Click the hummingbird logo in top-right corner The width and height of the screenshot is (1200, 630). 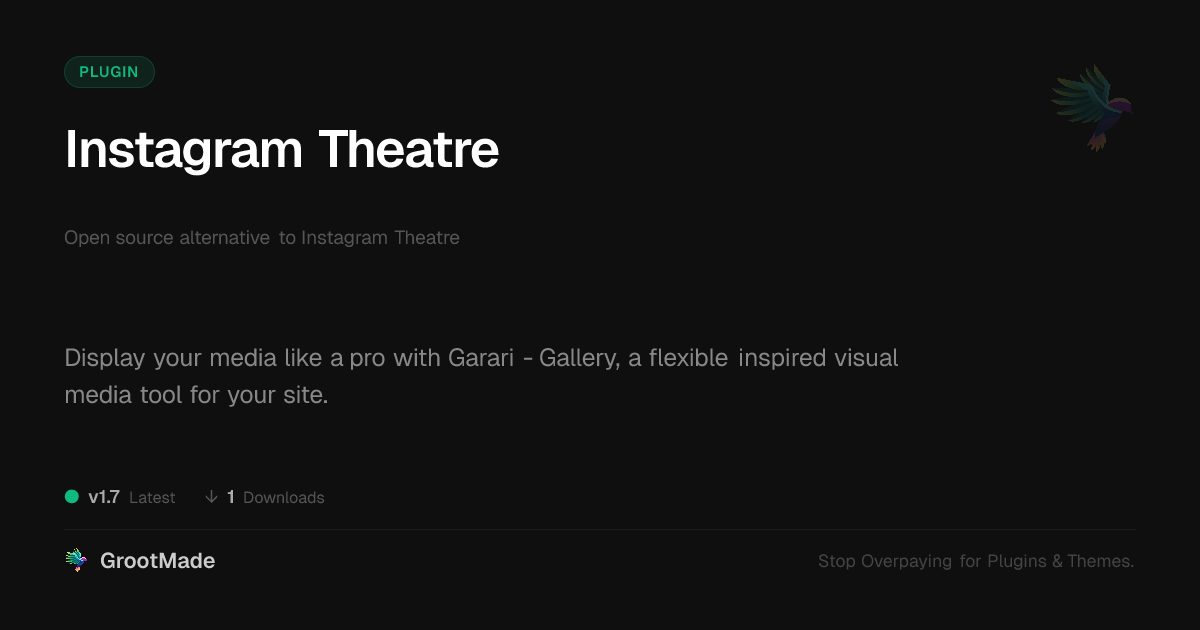1092,107
